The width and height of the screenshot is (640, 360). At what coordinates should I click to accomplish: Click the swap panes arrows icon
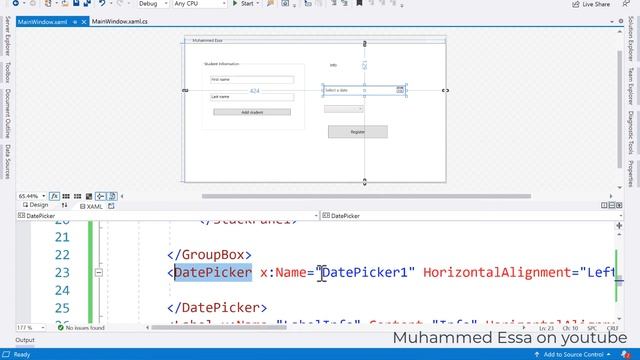(x=64, y=205)
